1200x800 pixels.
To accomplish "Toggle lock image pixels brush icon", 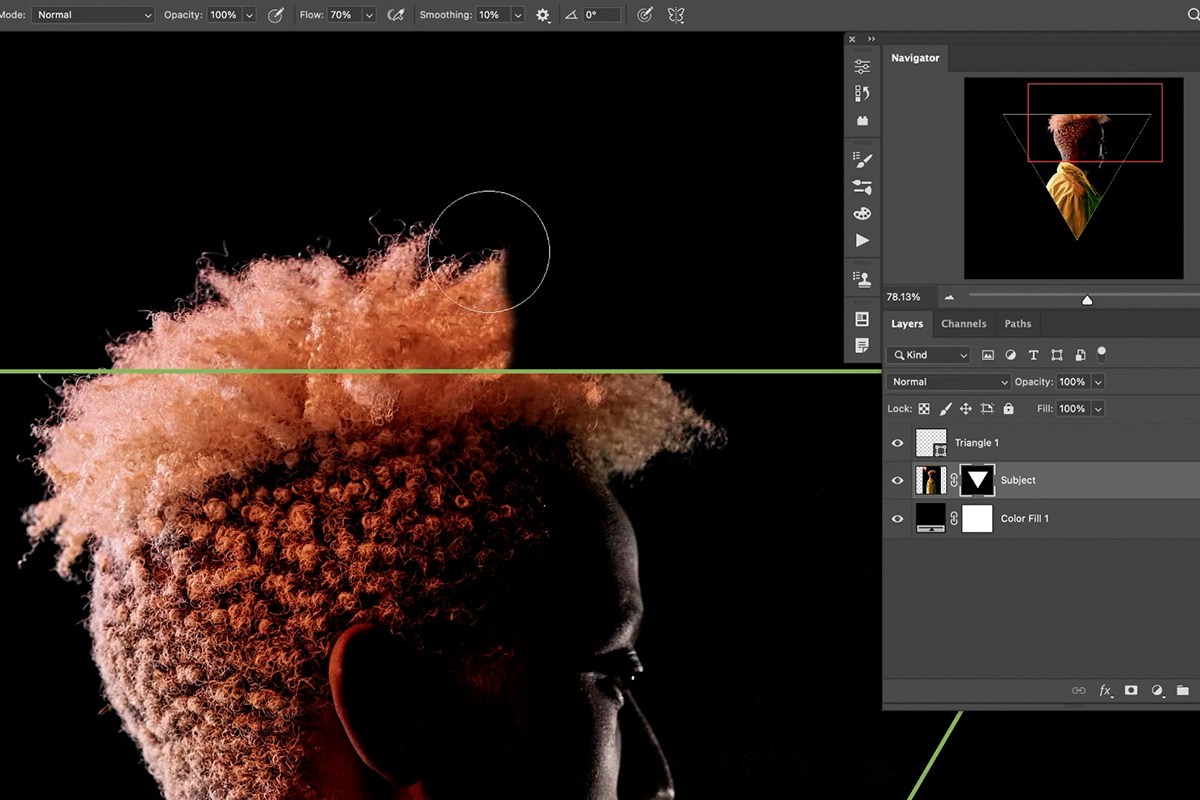I will pos(945,409).
